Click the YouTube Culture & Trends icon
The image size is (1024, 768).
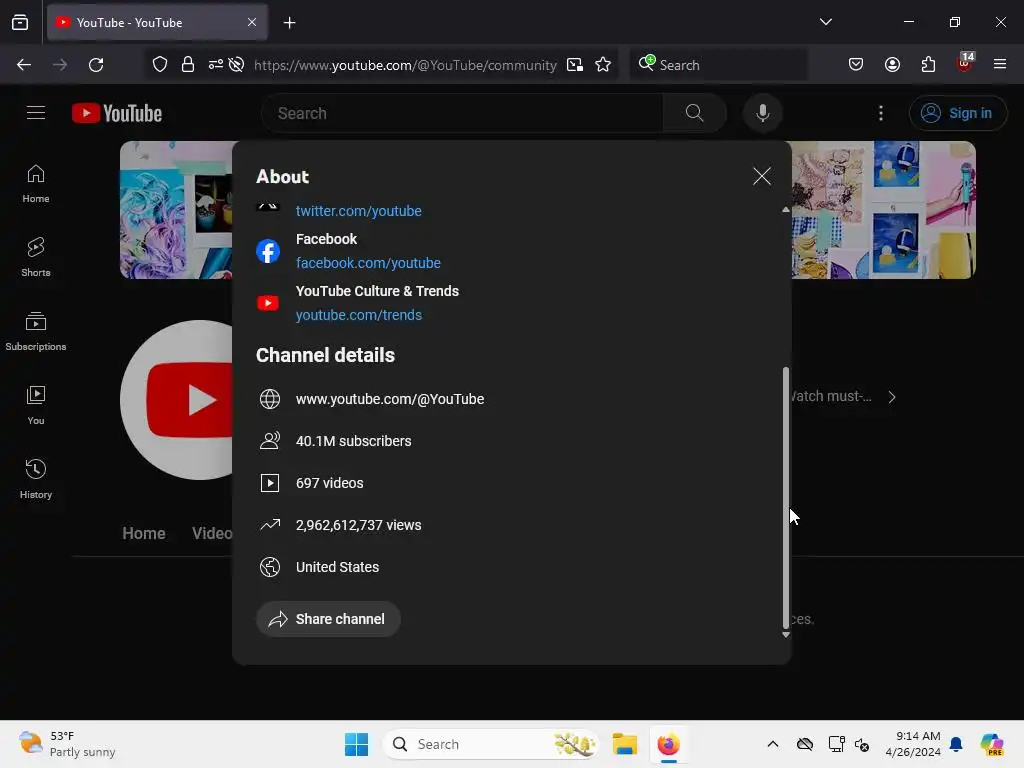click(268, 303)
